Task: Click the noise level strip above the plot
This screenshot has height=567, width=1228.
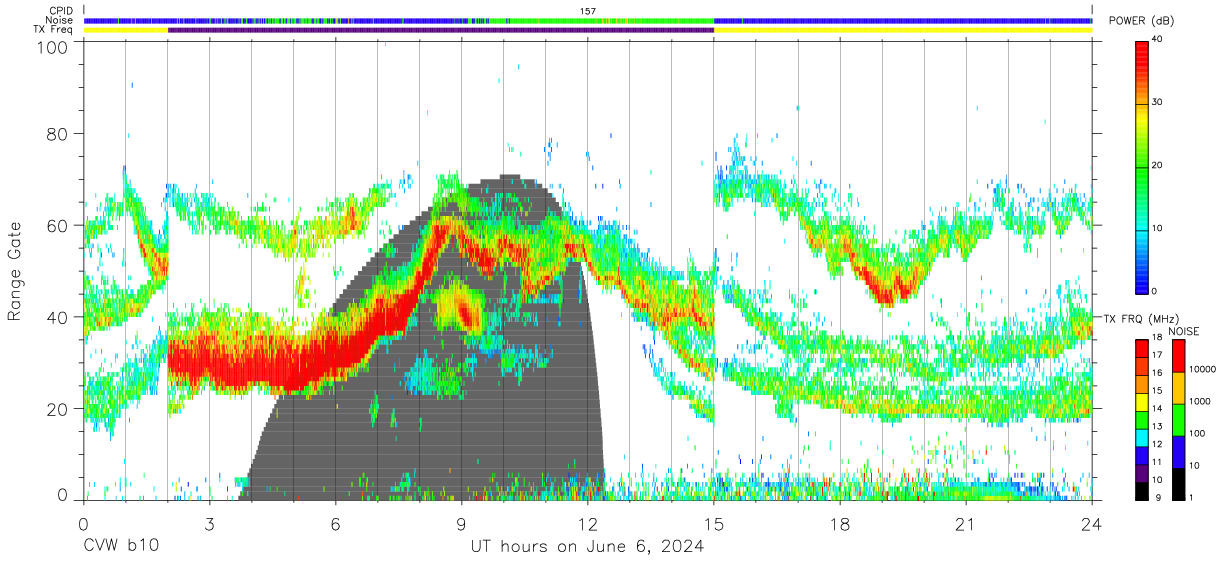Action: (588, 20)
